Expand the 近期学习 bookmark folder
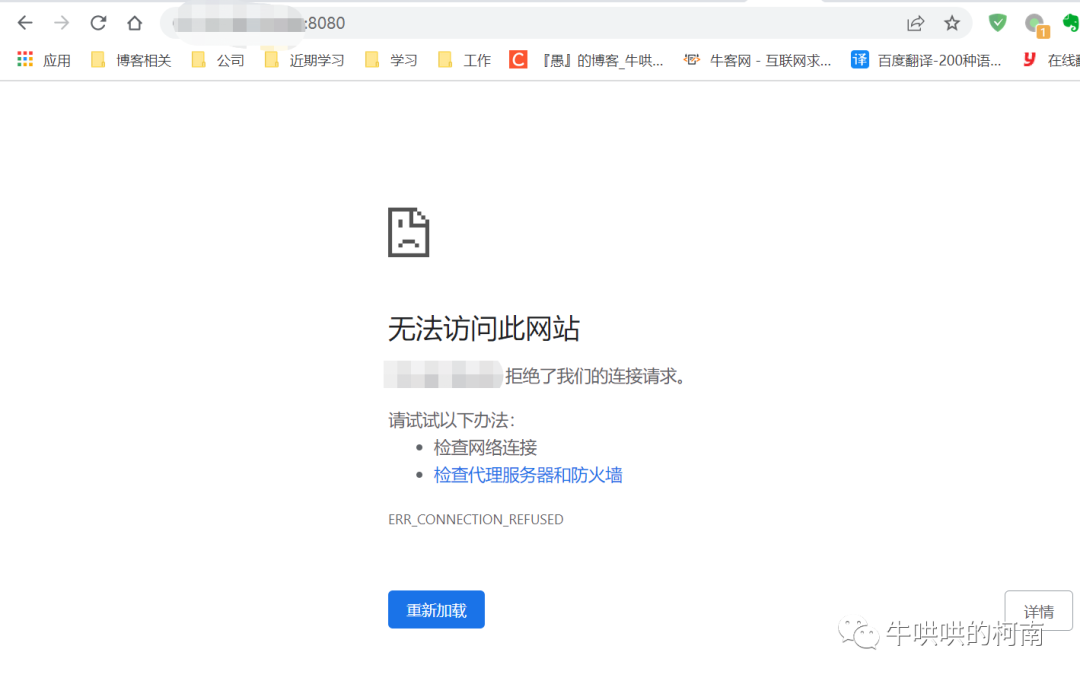 pos(304,60)
